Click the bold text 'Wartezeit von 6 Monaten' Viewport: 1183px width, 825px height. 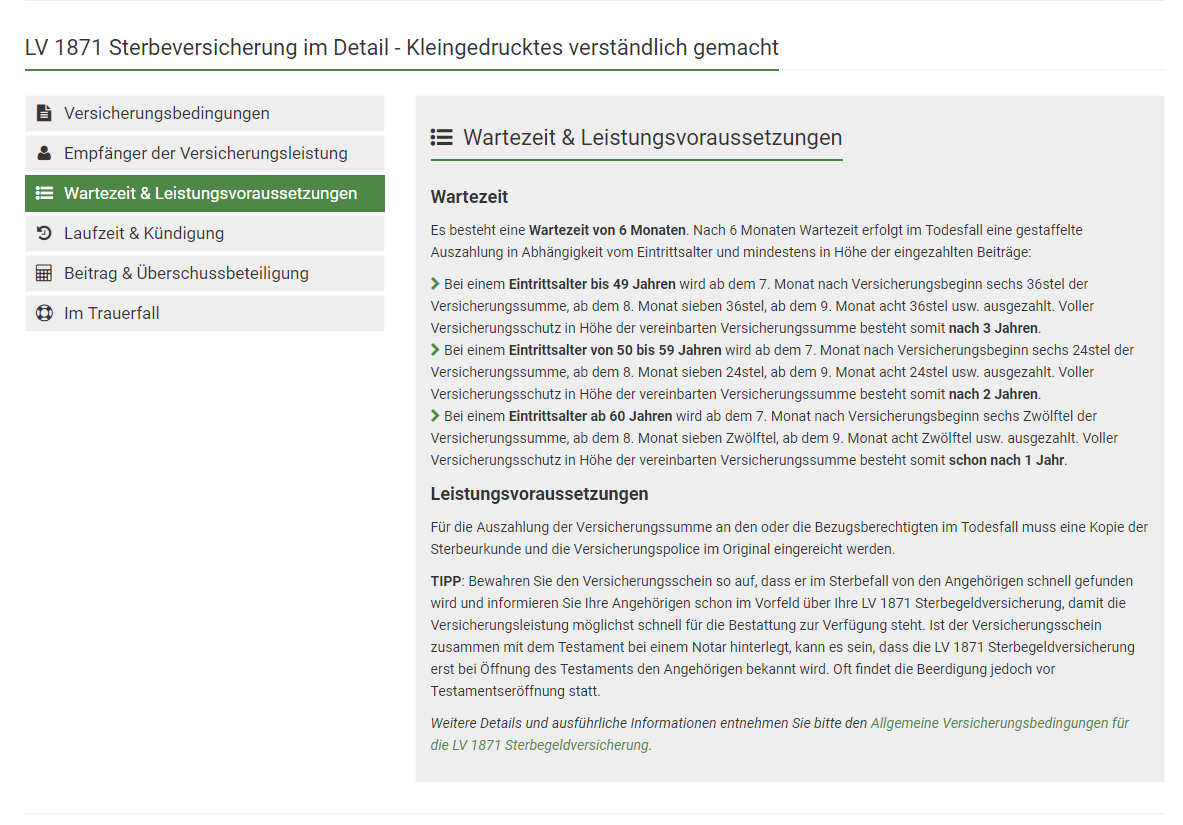tap(607, 230)
